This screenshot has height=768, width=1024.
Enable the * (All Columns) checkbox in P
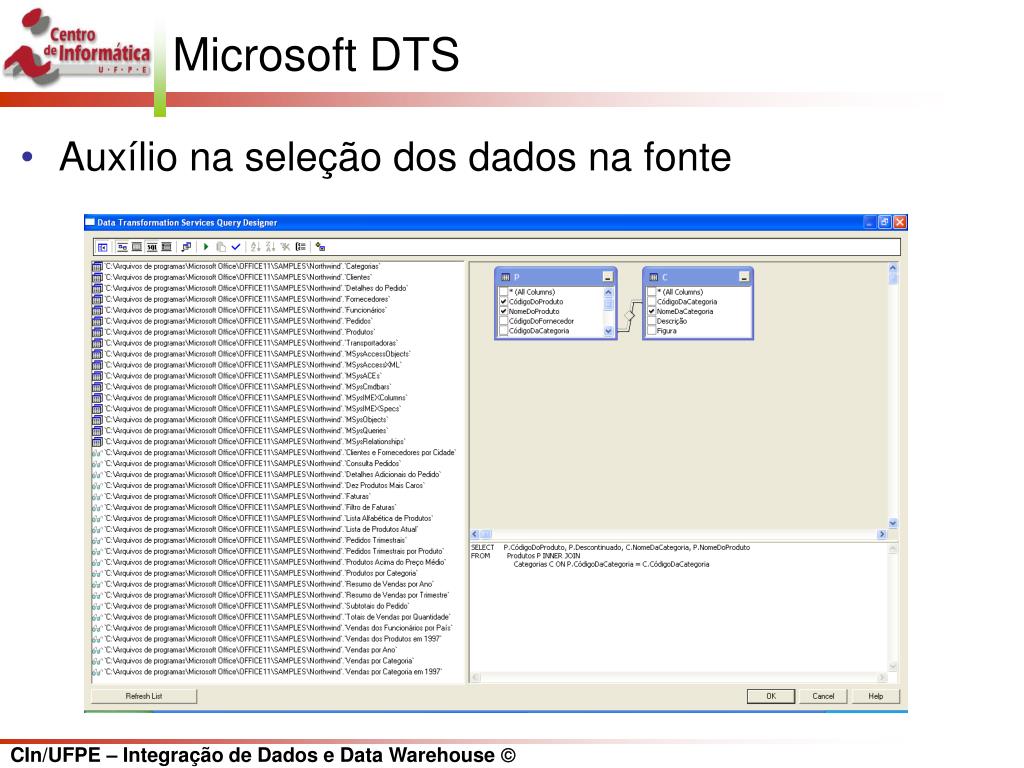(504, 291)
